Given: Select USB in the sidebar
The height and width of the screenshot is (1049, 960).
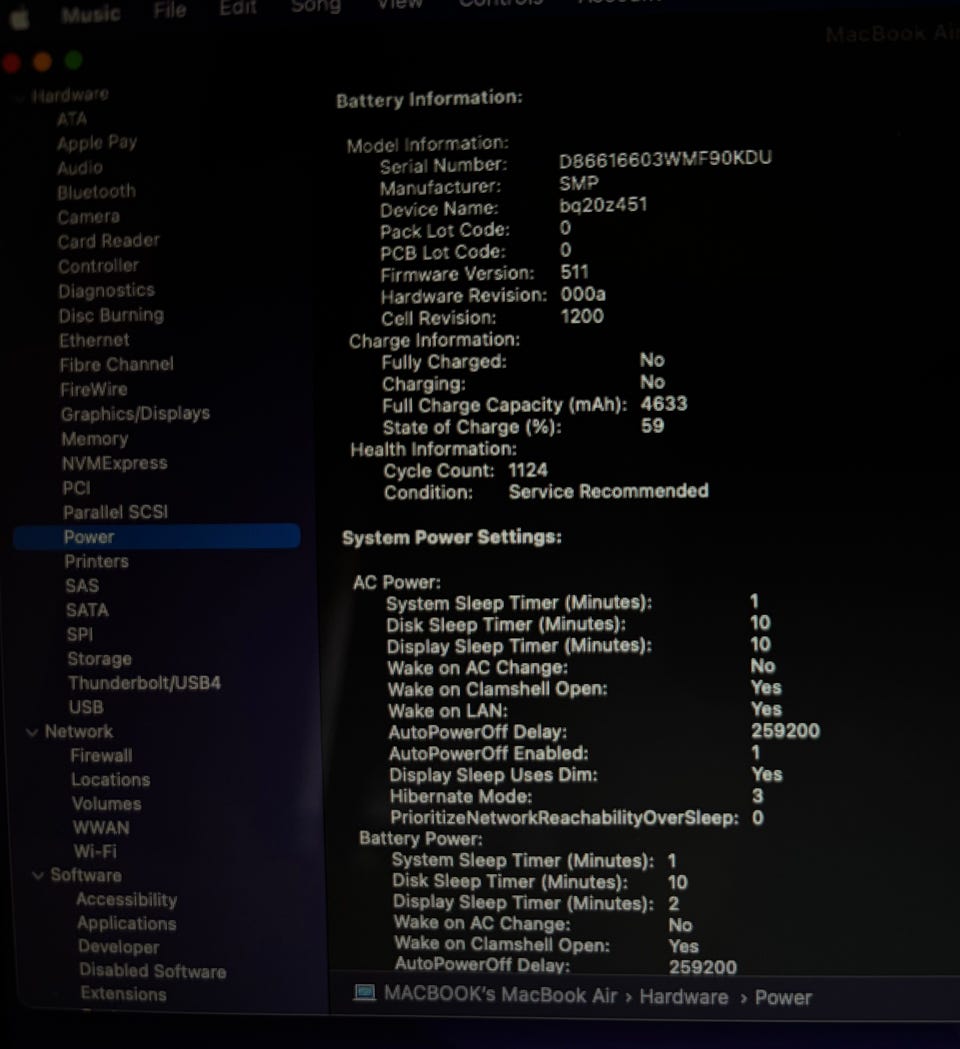Looking at the screenshot, I should point(86,707).
